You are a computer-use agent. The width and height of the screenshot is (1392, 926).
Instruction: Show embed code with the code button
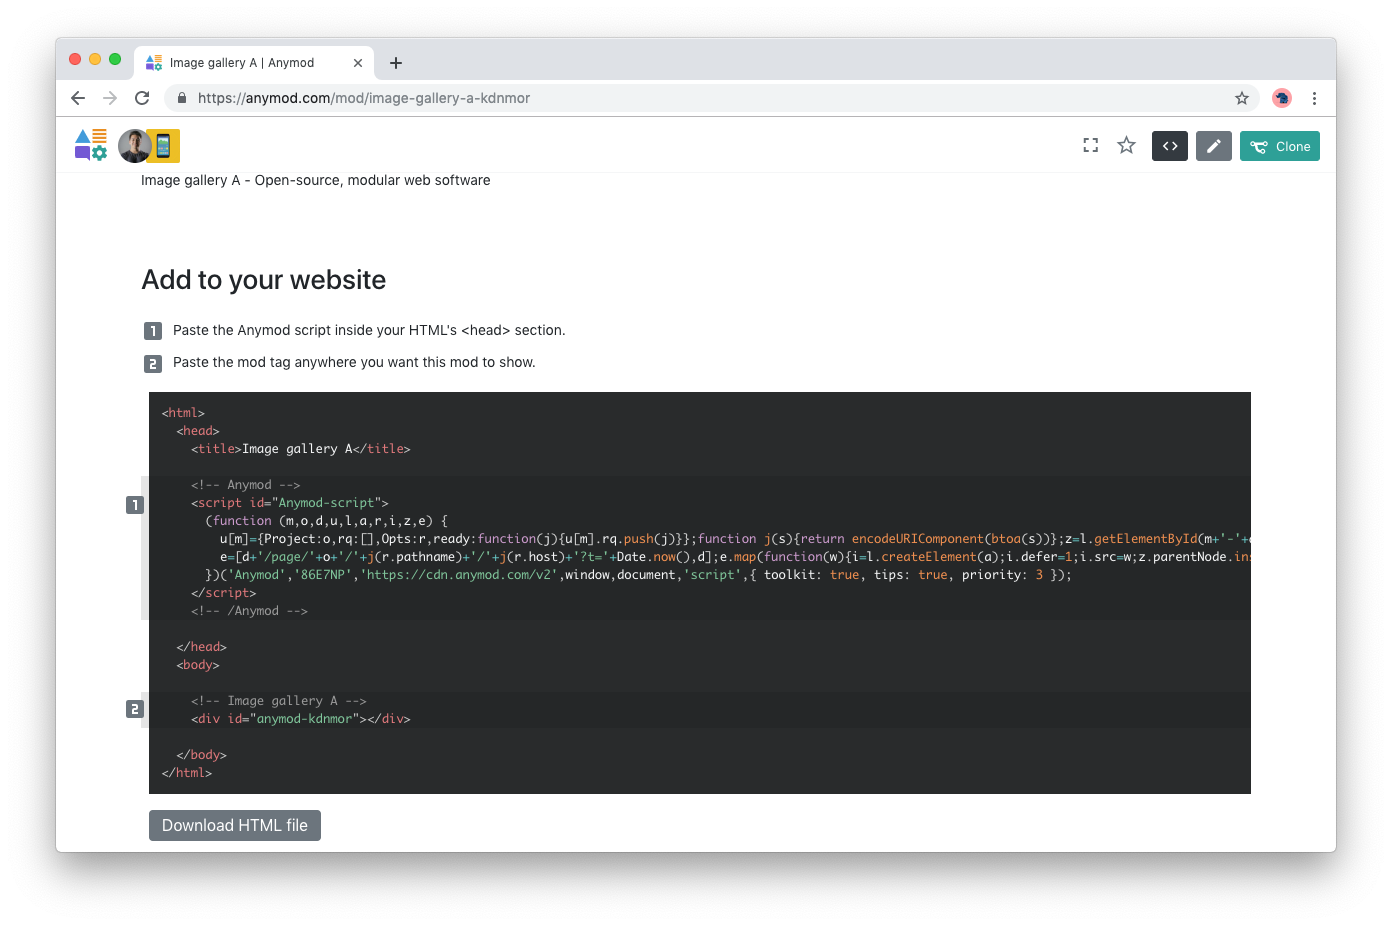point(1170,146)
